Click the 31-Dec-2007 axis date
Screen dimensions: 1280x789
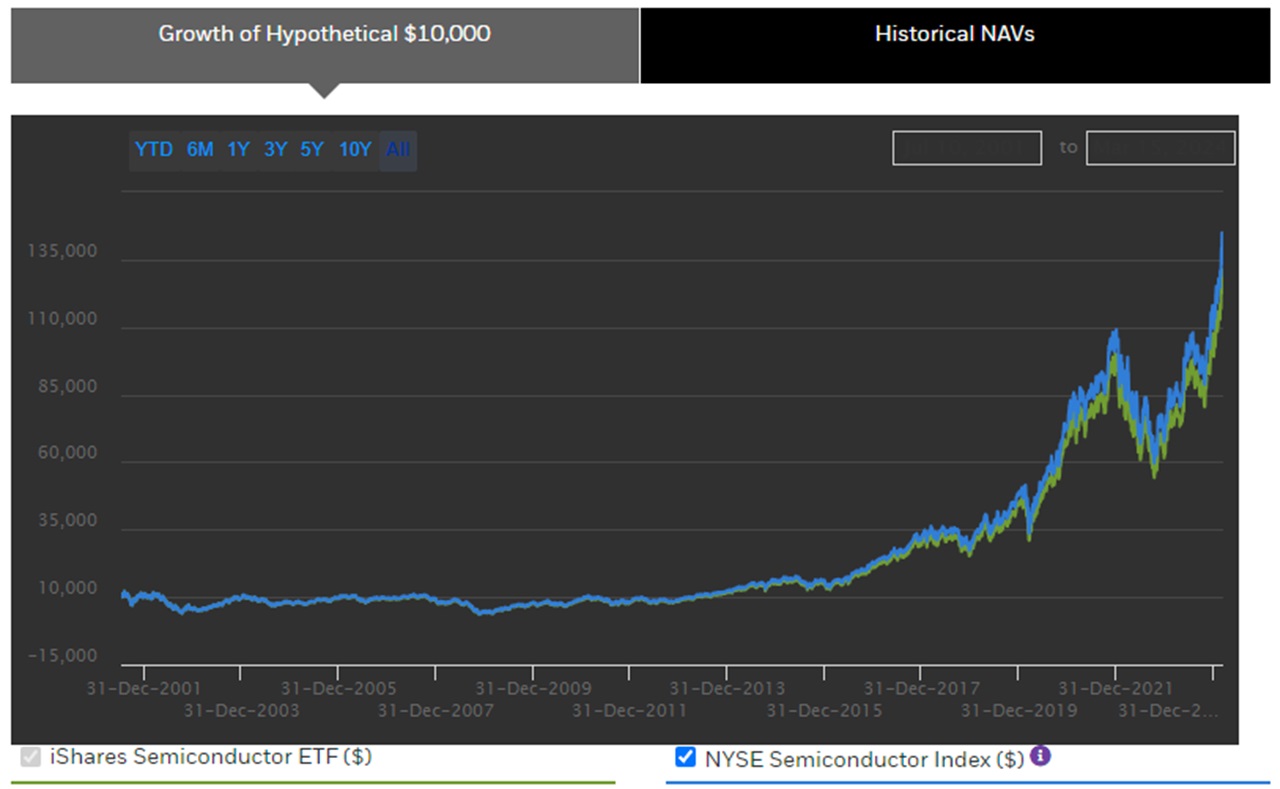coord(436,711)
